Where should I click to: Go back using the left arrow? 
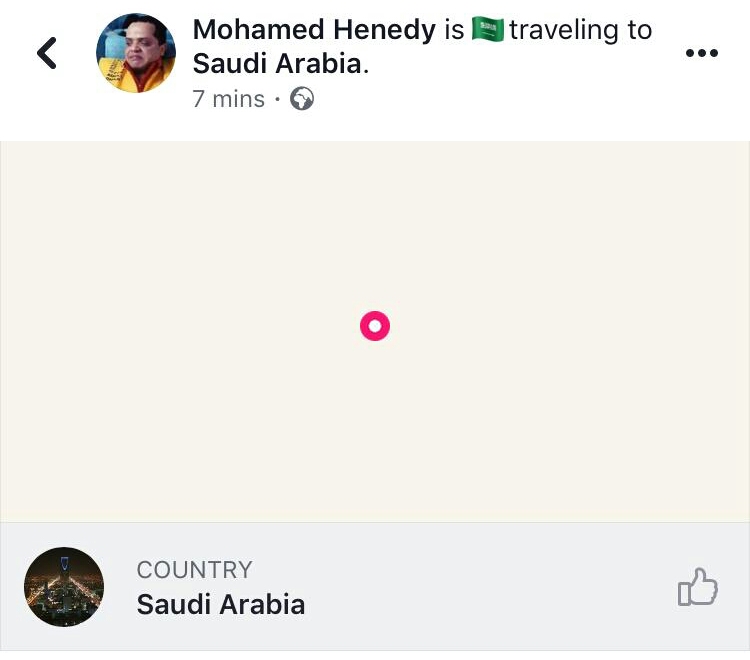click(x=47, y=53)
